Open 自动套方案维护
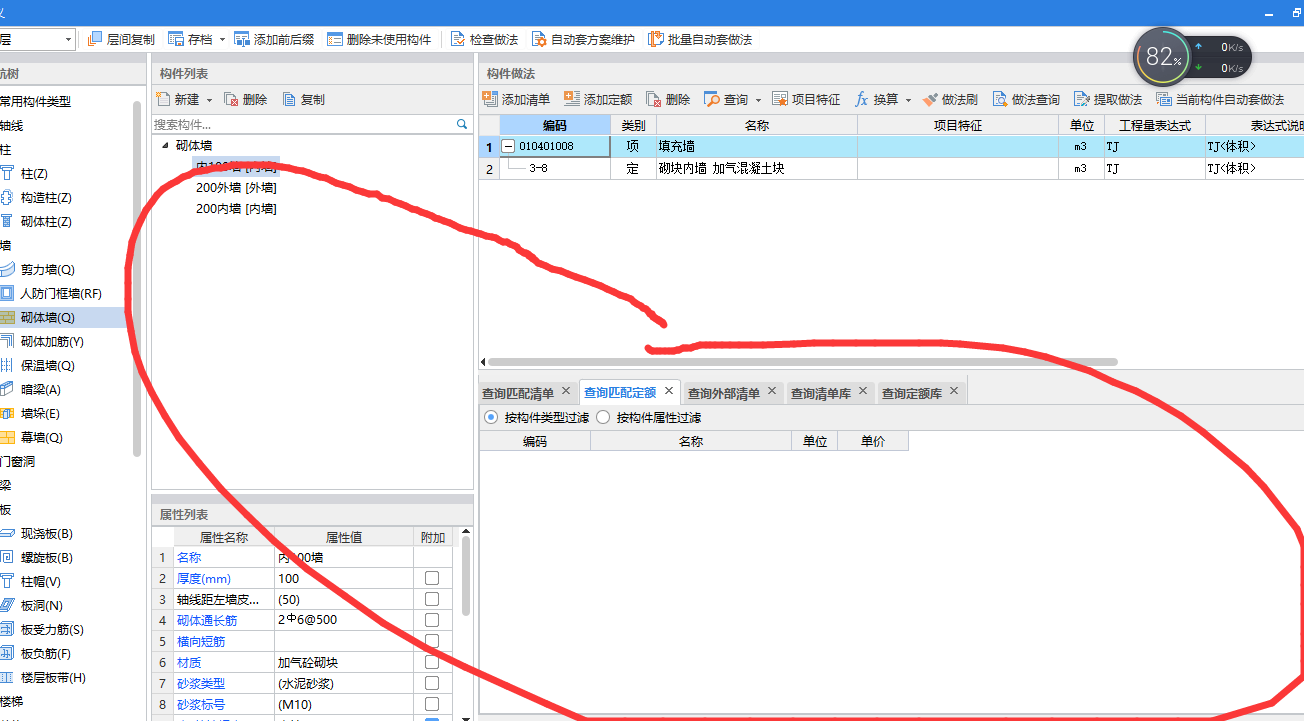Screen dimensions: 1304x721 pyautogui.click(x=583, y=39)
